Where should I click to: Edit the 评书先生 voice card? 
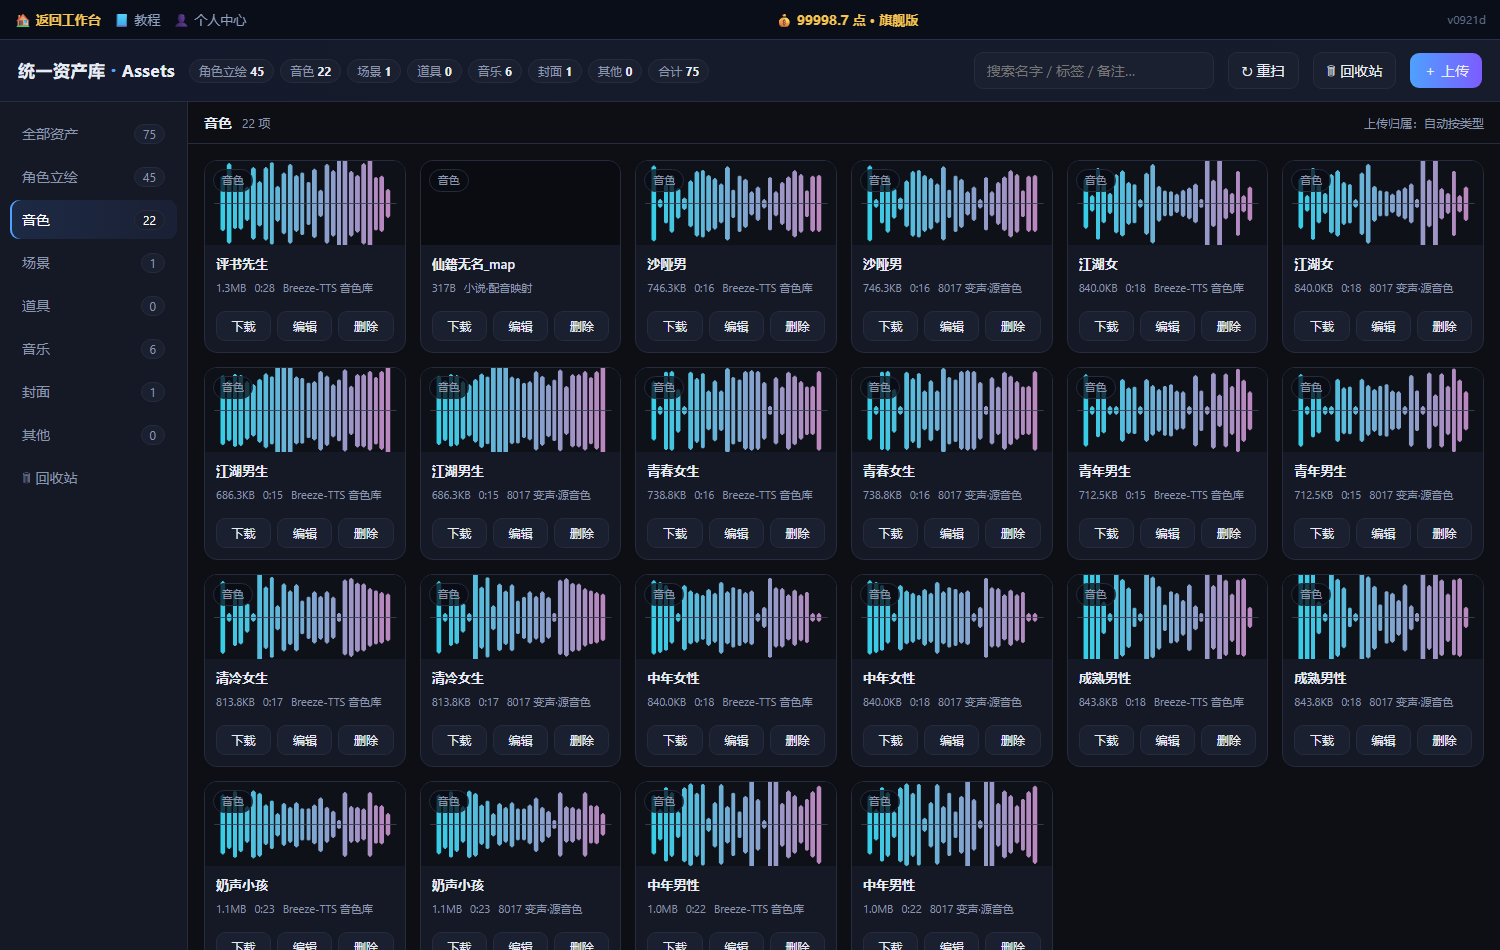coord(305,327)
